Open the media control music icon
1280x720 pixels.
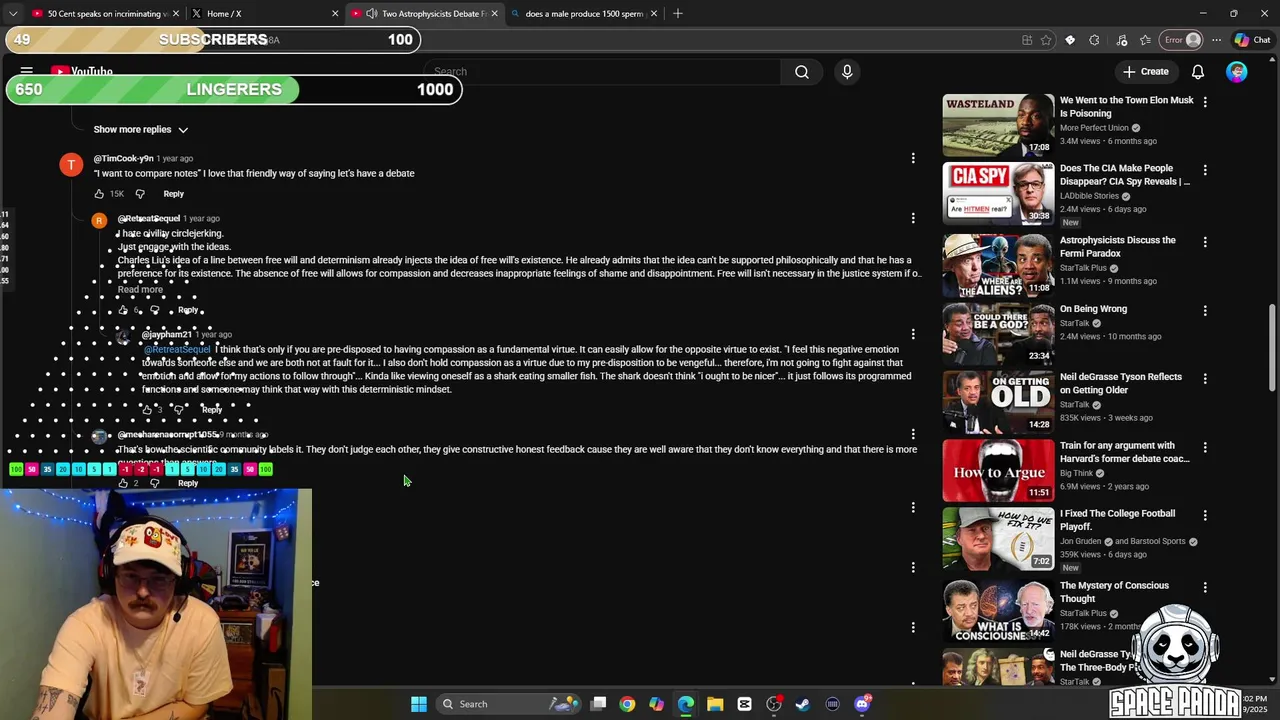1121,40
